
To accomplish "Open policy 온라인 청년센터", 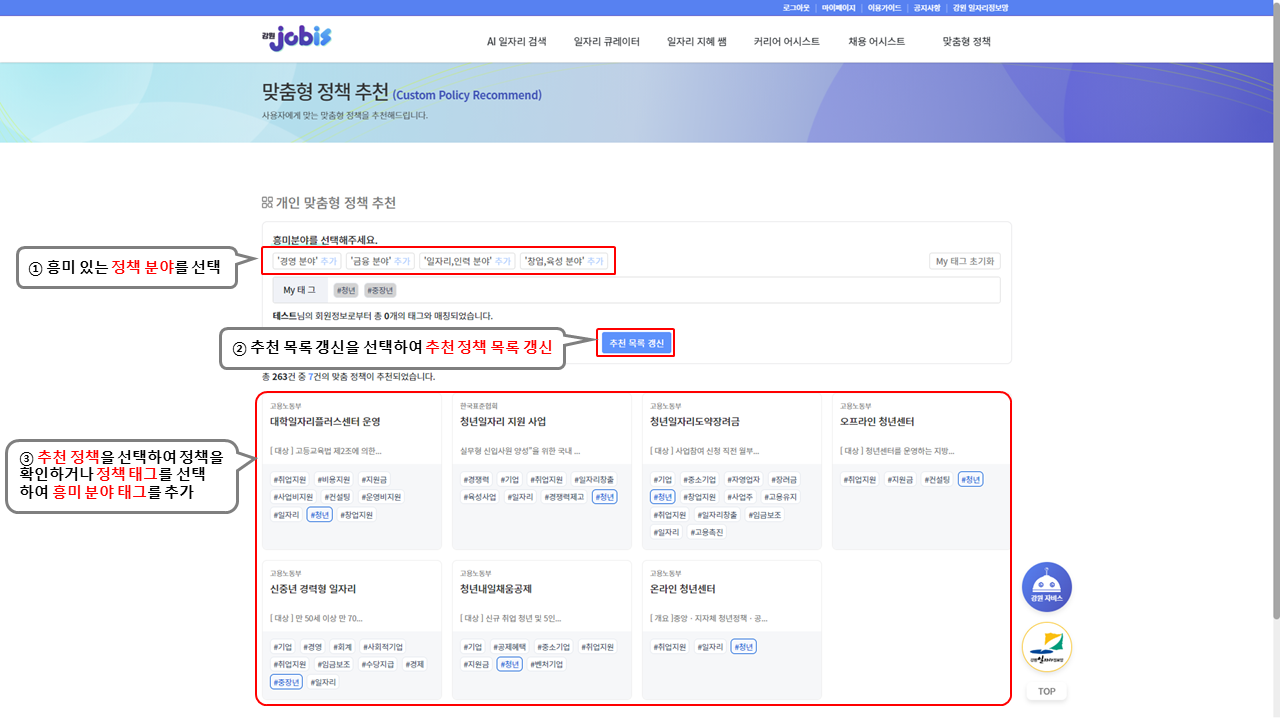I will click(x=683, y=589).
